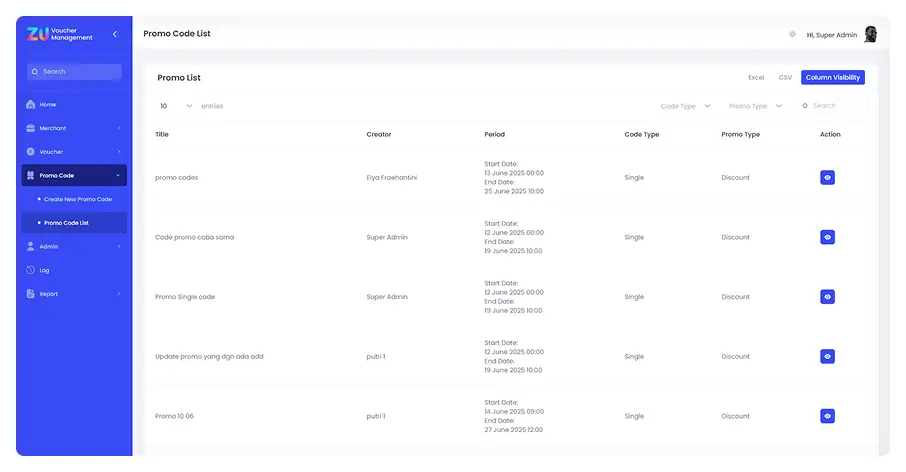
Task: Open Create New Promo Code submenu
Action: [77, 199]
